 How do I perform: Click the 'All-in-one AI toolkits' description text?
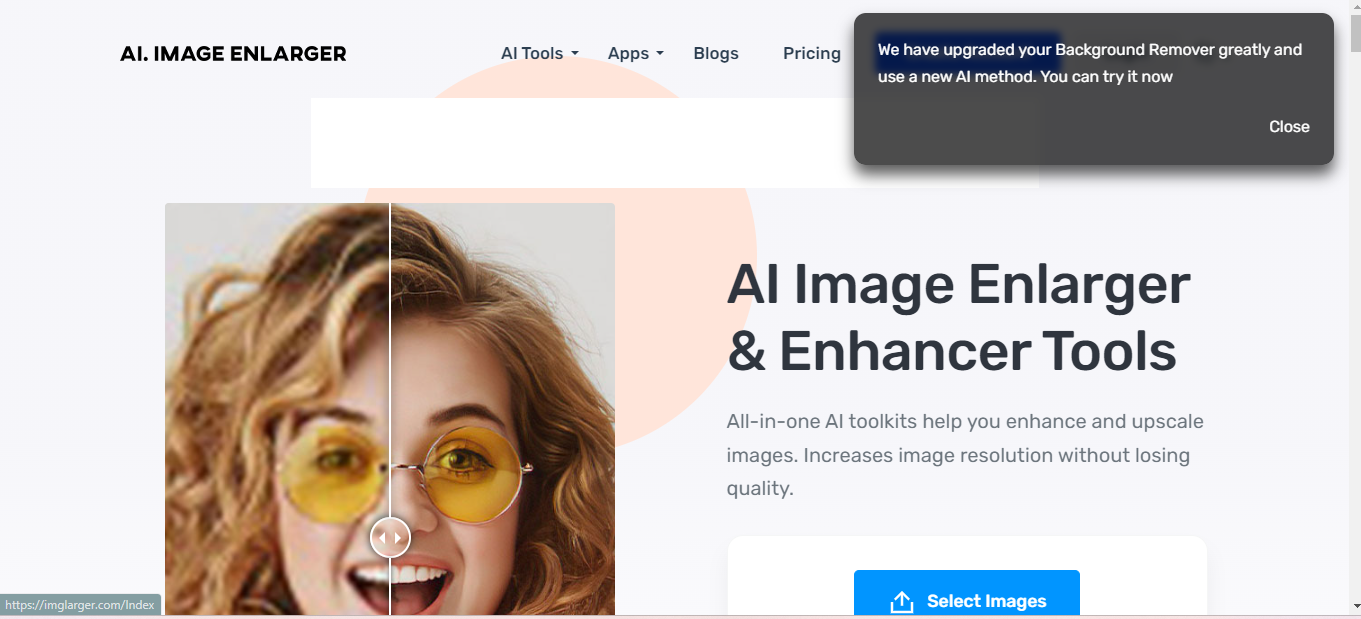coord(965,455)
